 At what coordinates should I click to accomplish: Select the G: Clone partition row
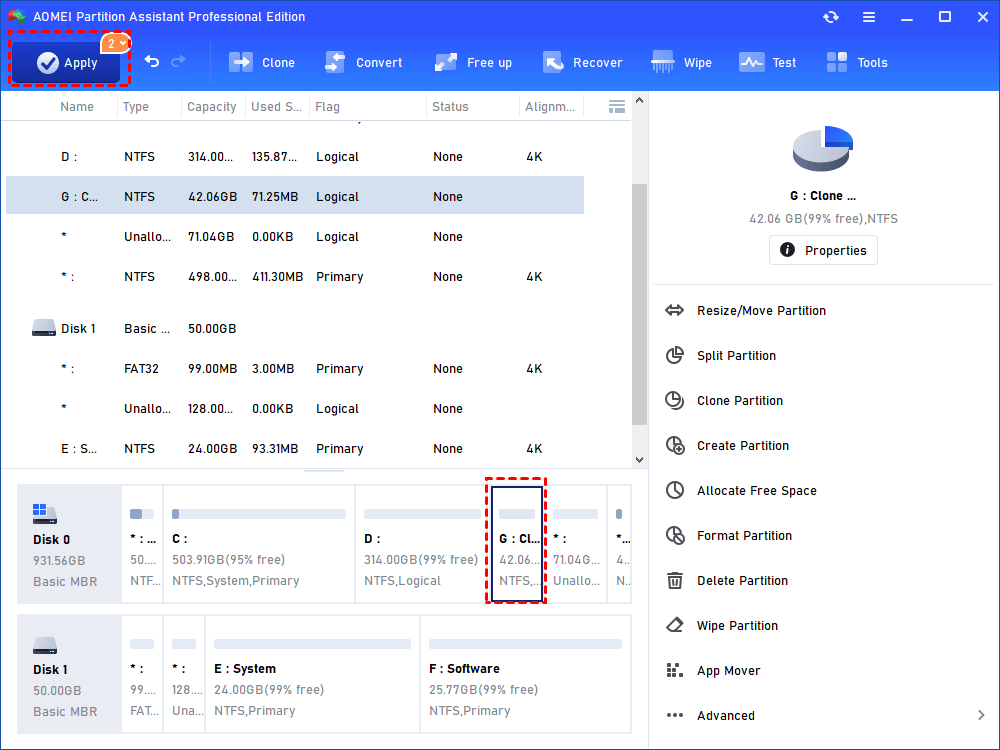295,196
